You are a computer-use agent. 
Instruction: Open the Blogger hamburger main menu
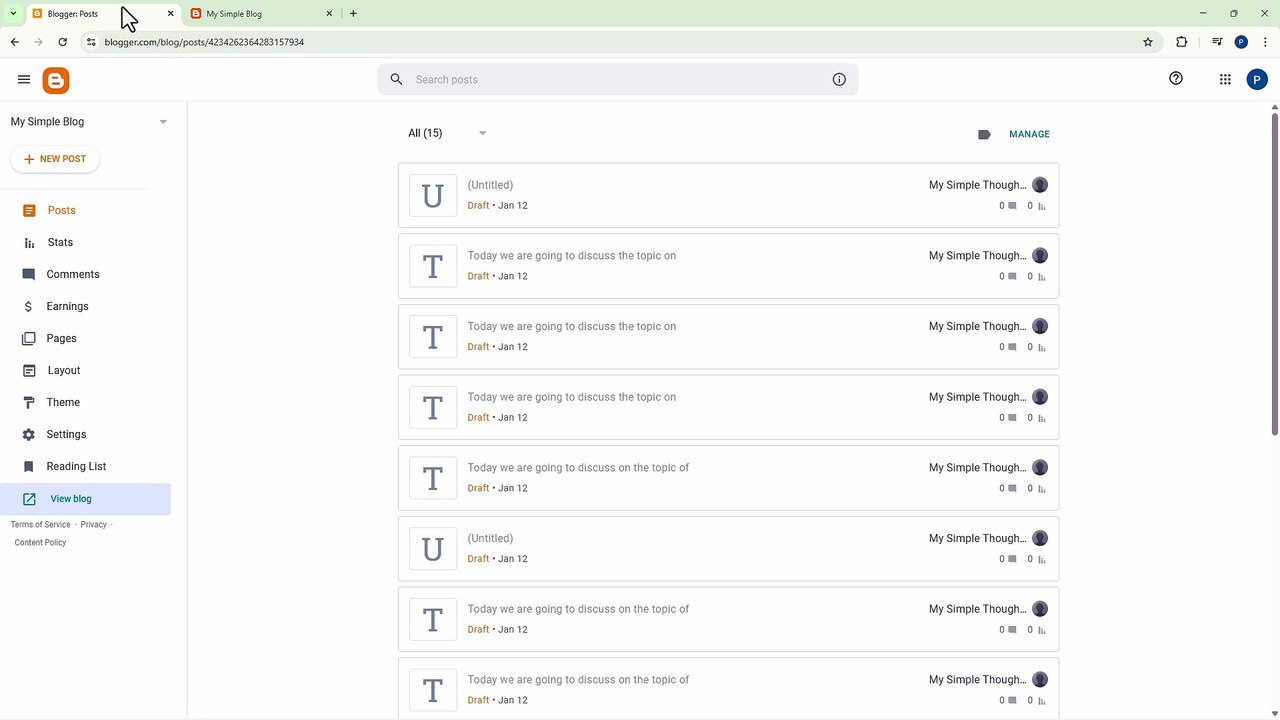(24, 79)
